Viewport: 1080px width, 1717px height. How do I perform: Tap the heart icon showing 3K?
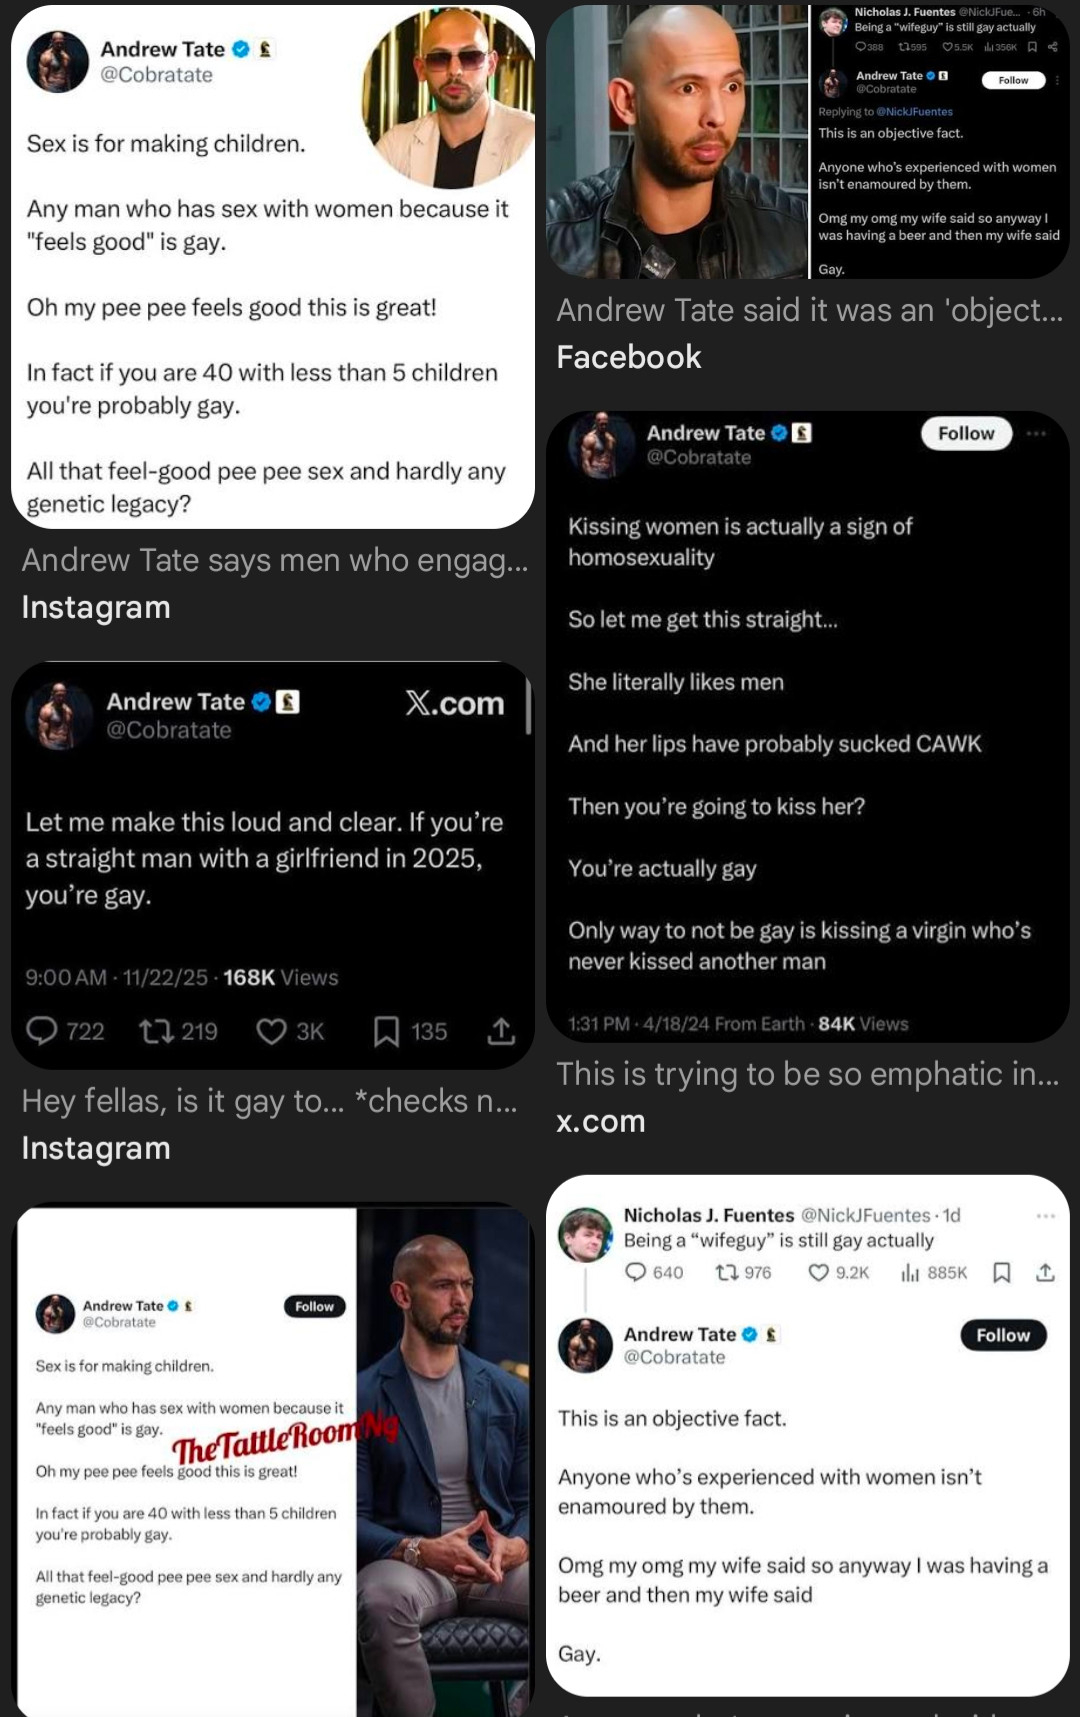click(271, 1031)
